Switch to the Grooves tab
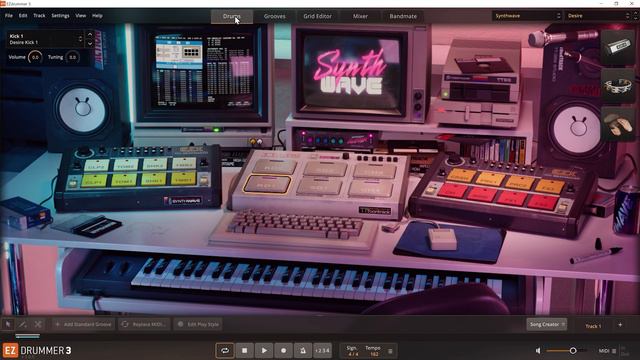Viewport: 640px width, 360px height. click(x=274, y=16)
